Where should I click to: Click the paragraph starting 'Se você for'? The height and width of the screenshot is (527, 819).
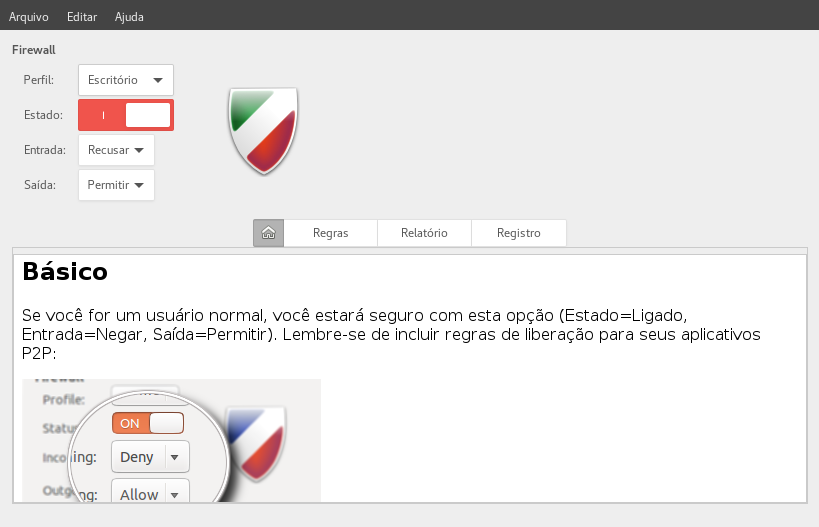[x=391, y=334]
